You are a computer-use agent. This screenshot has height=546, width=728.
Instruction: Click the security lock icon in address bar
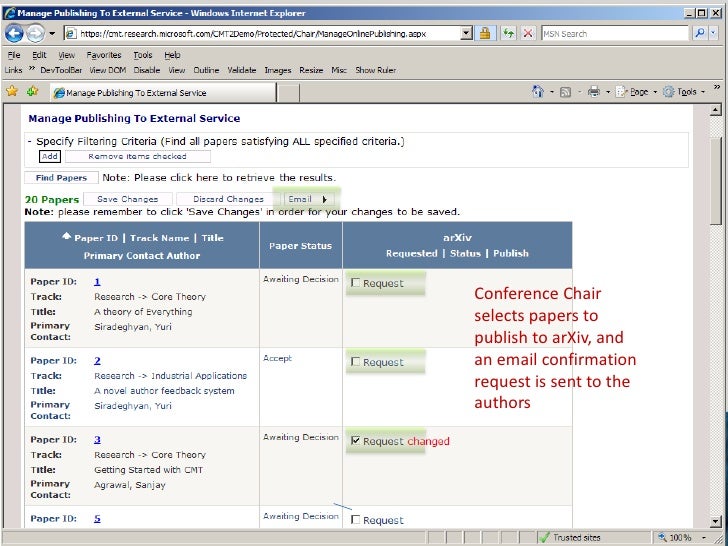[484, 33]
